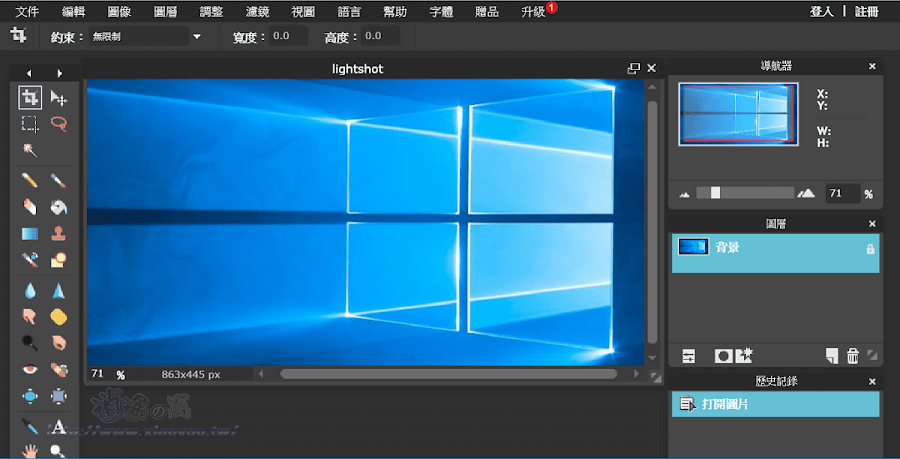The height and width of the screenshot is (459, 900).
Task: Select the rectangular Marquee tool
Action: point(30,124)
